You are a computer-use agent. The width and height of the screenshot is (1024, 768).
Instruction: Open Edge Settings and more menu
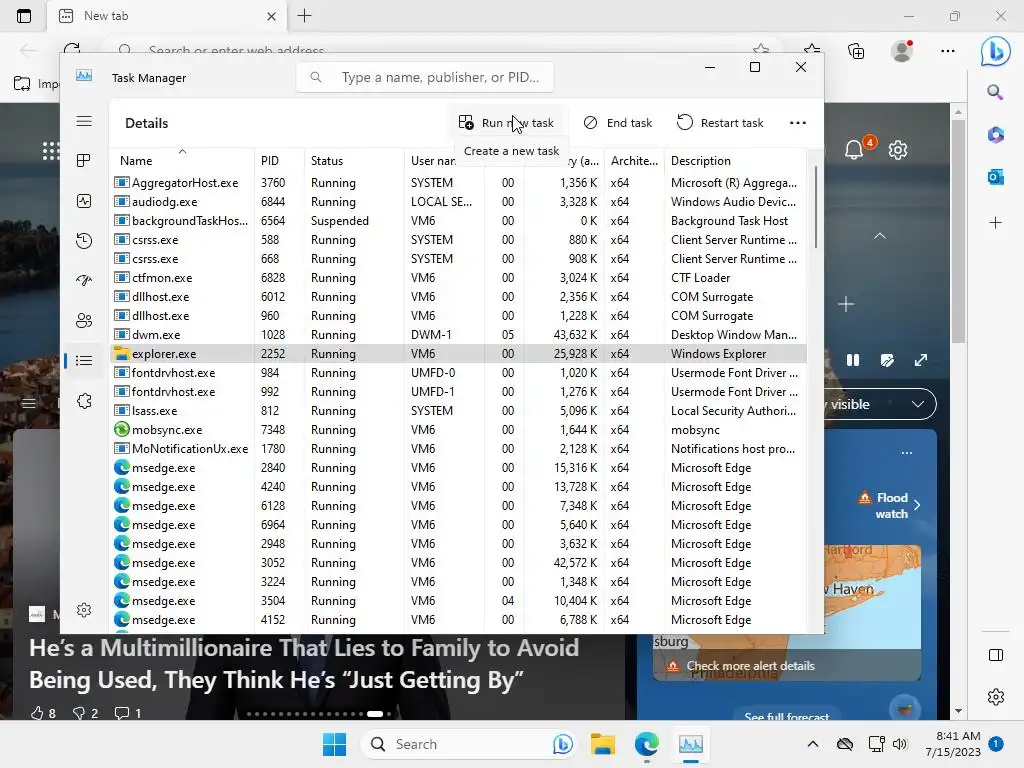[x=948, y=50]
